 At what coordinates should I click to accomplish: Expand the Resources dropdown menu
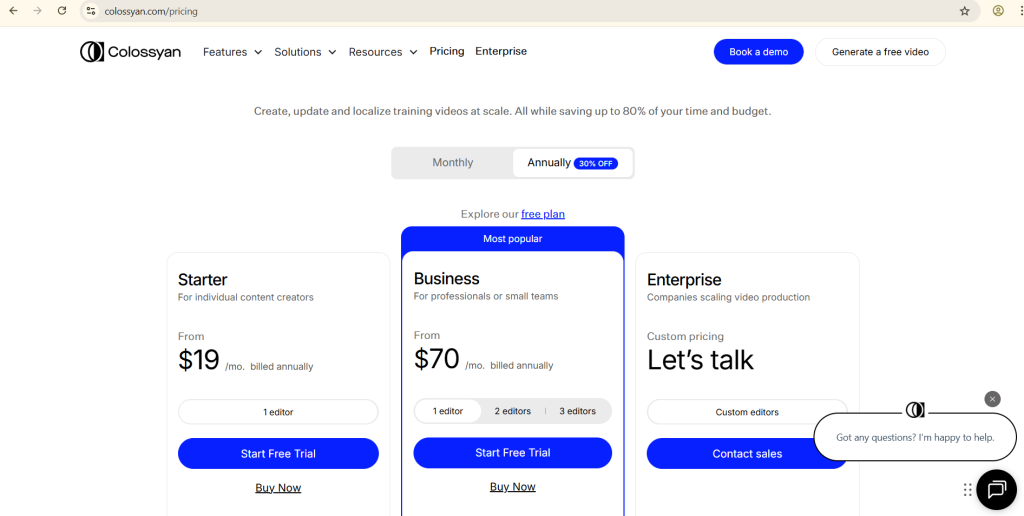click(x=383, y=52)
